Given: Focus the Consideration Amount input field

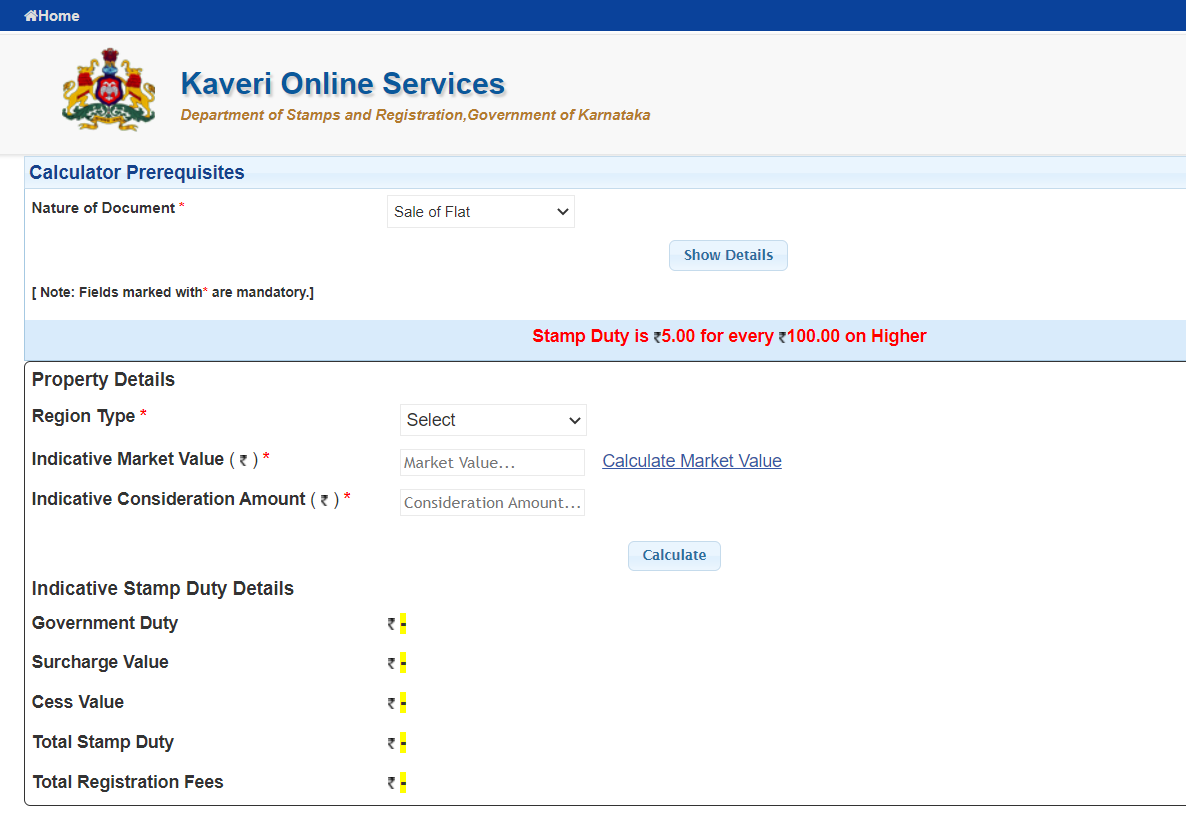Looking at the screenshot, I should click(492, 503).
